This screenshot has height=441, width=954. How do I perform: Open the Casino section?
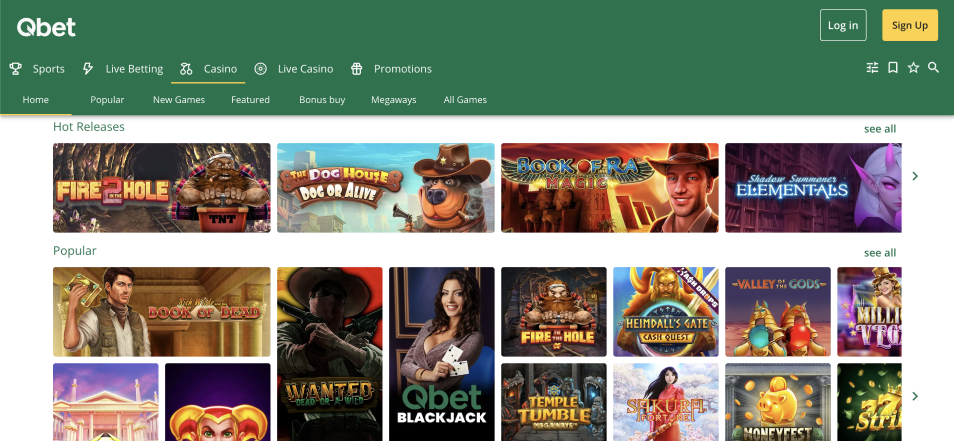[220, 69]
